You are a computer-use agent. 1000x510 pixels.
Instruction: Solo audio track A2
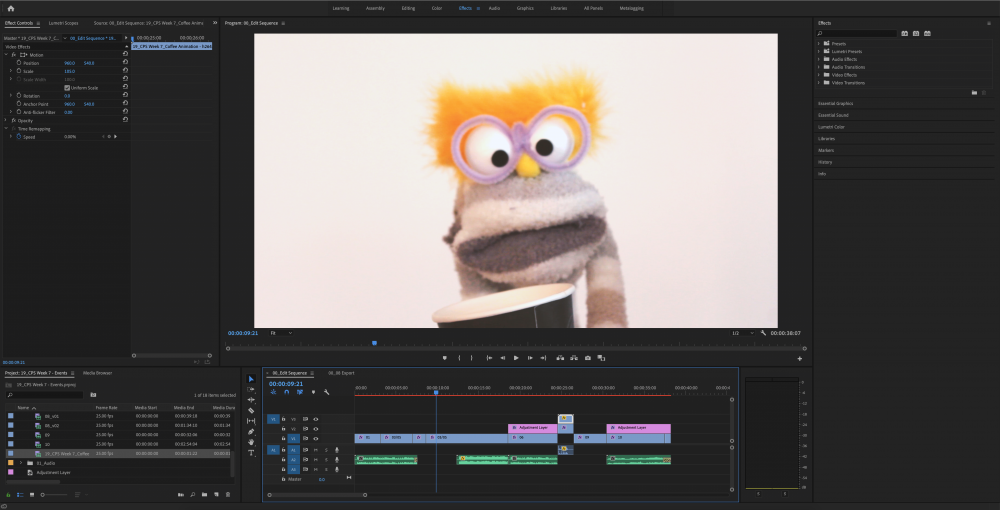click(x=326, y=460)
